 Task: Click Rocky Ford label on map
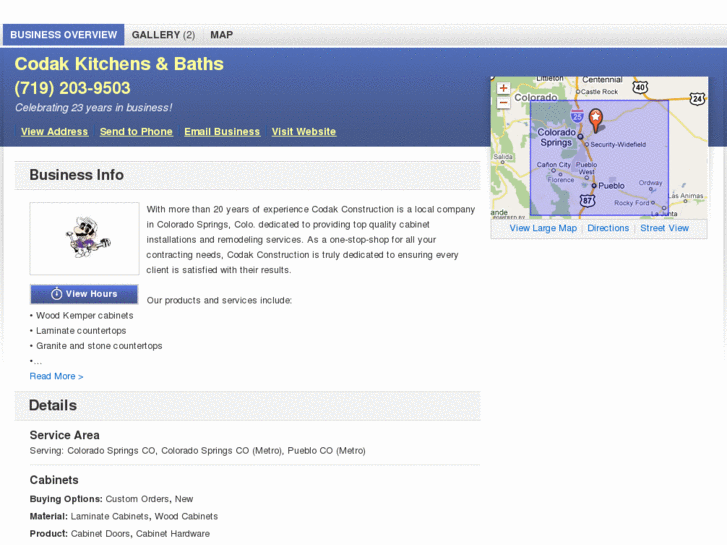[631, 203]
